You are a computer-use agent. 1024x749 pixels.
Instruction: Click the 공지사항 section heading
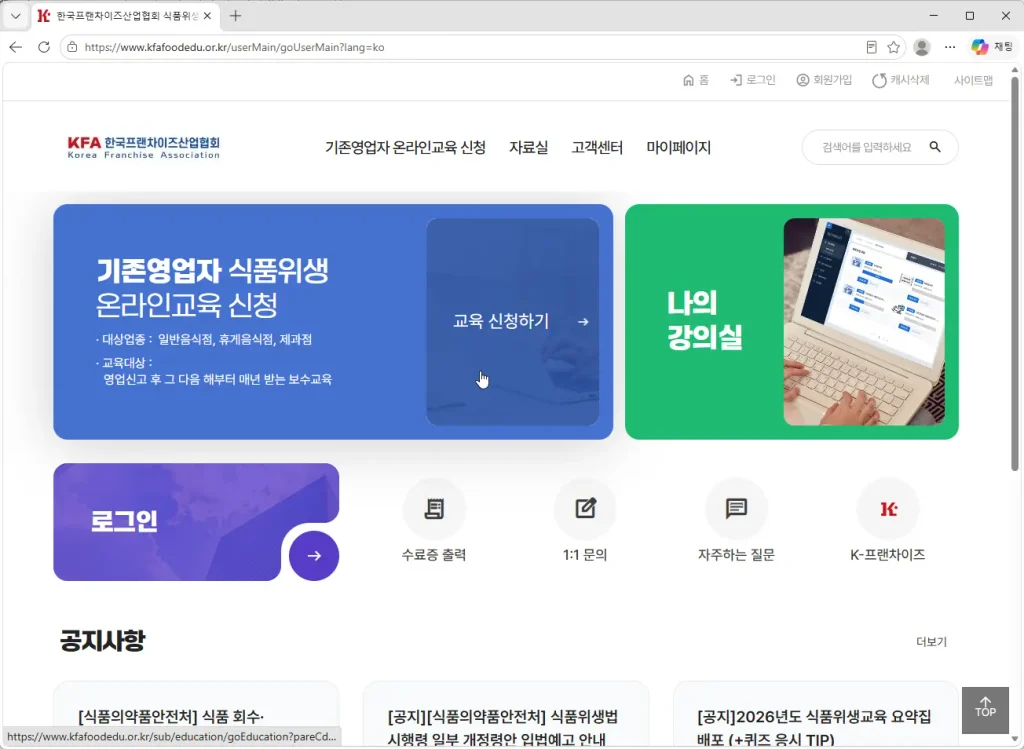tap(103, 640)
